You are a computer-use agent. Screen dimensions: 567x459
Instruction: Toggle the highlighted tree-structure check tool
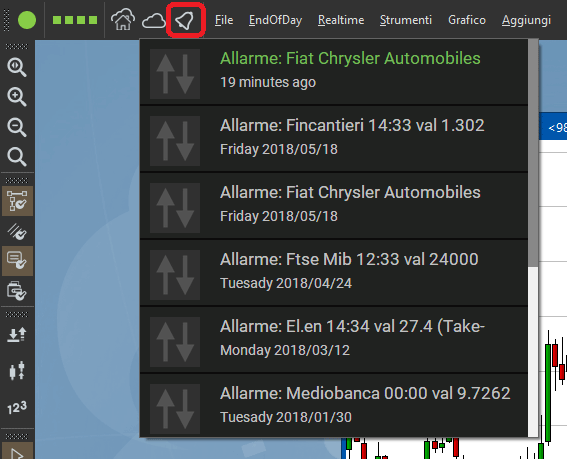point(17,201)
